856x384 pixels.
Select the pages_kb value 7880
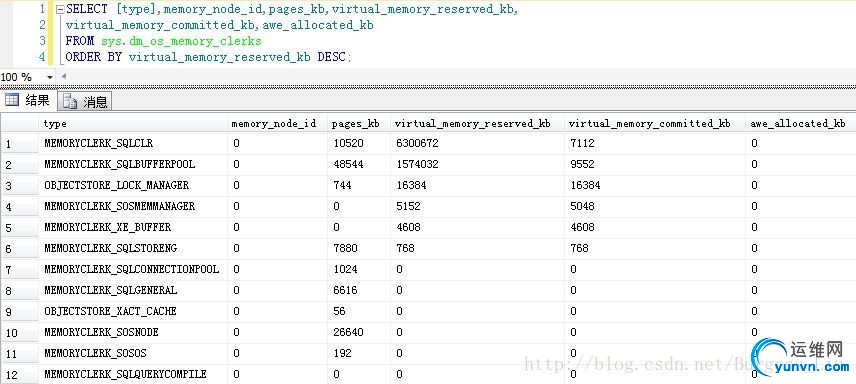click(346, 249)
